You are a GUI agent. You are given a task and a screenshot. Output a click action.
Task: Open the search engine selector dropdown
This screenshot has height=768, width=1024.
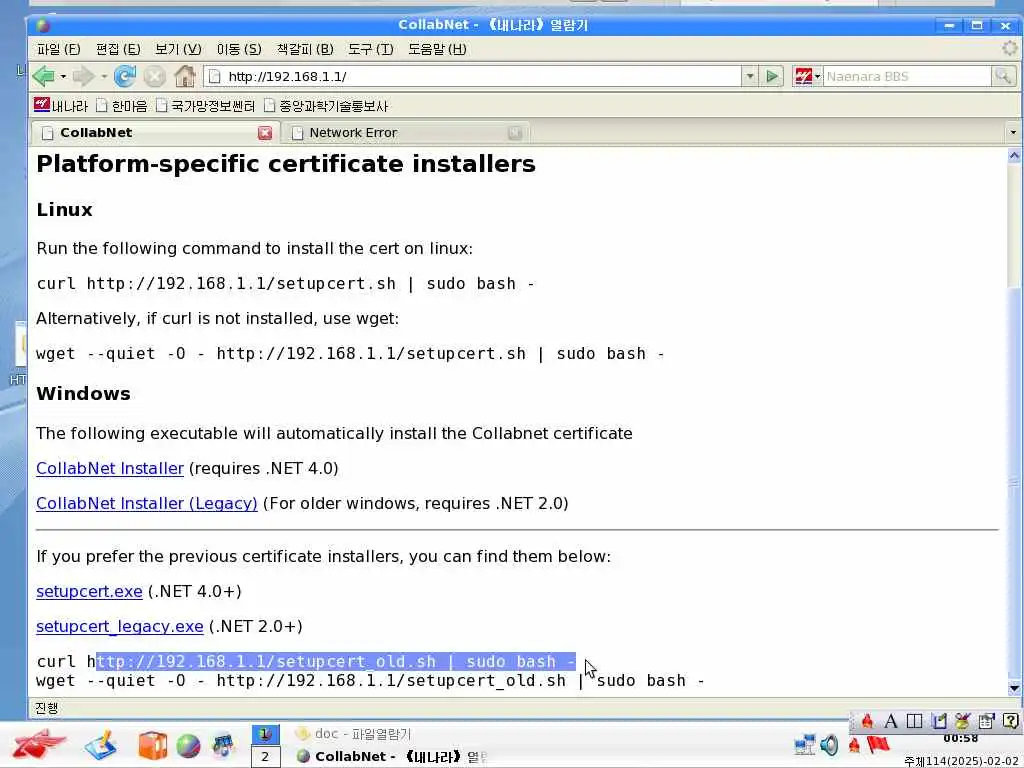[807, 76]
